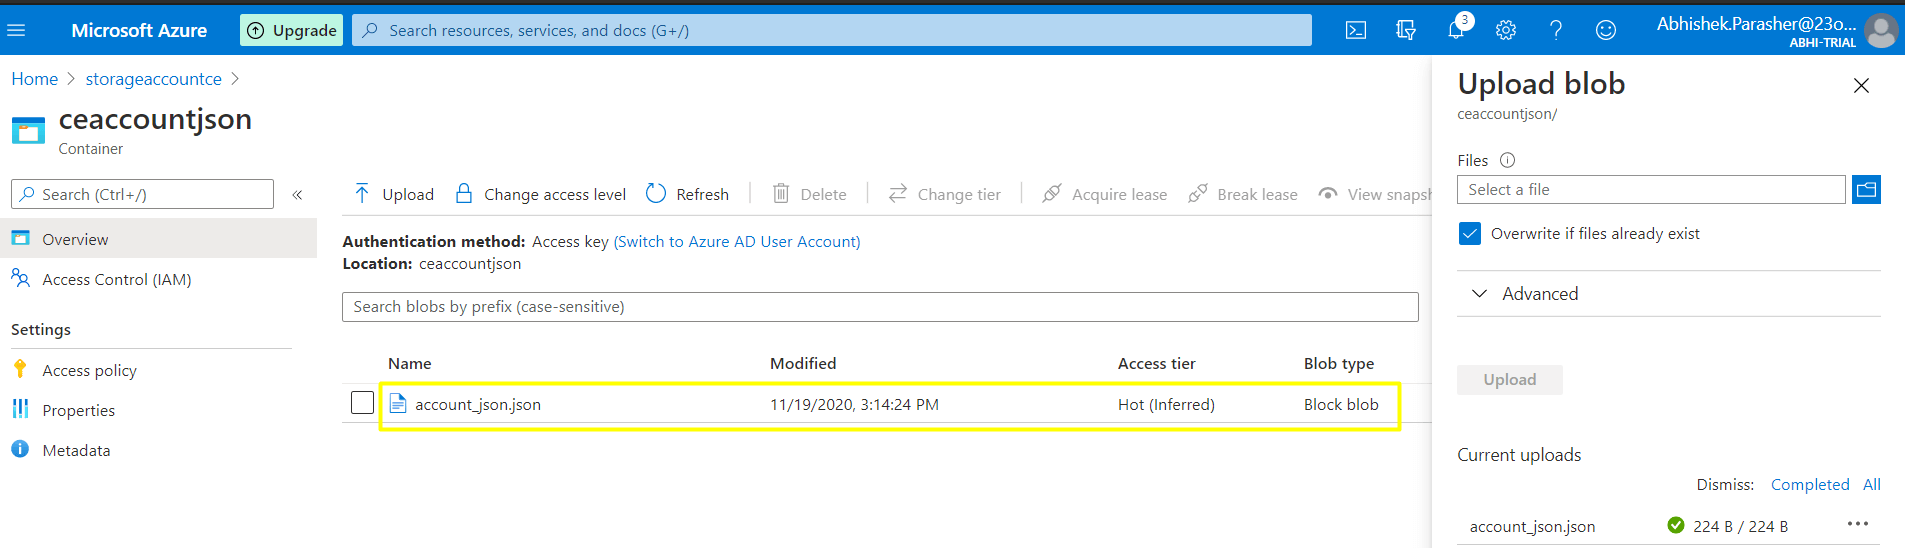Open the Azure portal hamburger menu

tap(16, 30)
